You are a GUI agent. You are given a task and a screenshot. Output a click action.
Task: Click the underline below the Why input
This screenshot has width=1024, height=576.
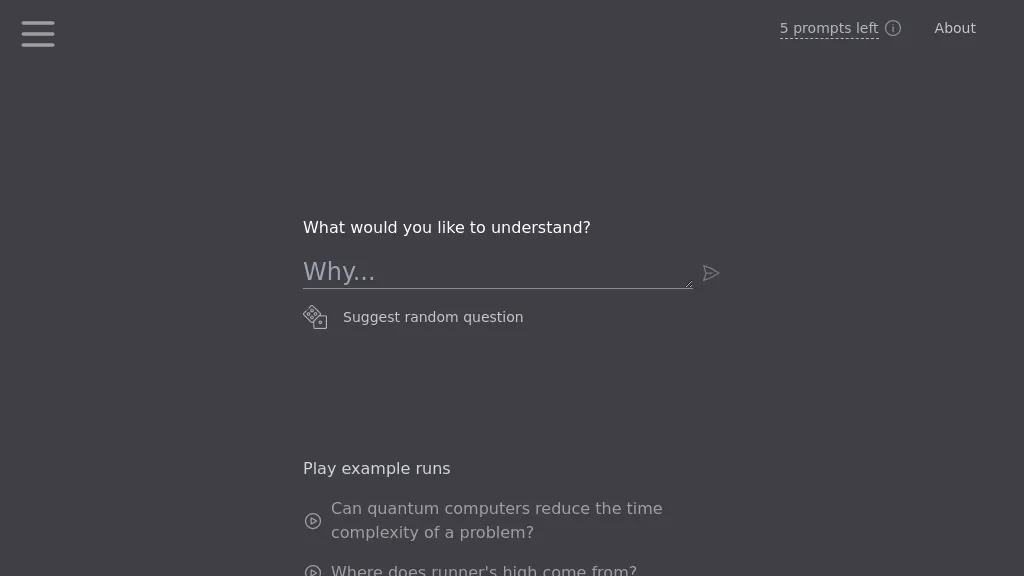(497, 289)
